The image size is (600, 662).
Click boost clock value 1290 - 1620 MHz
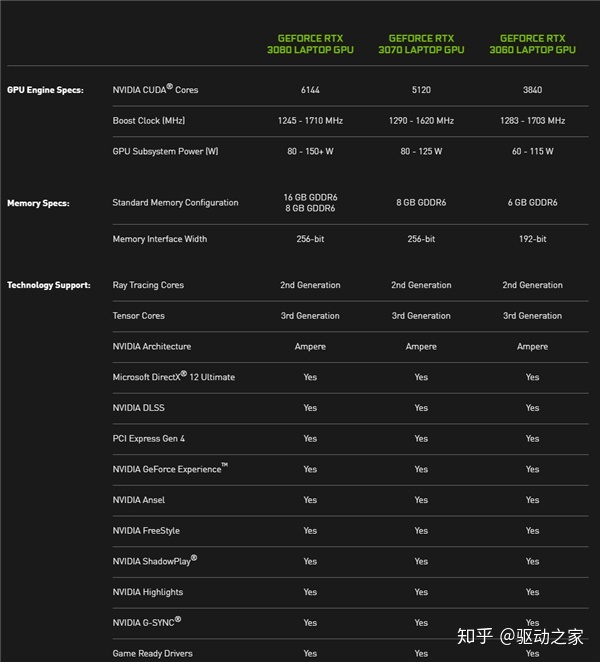pos(421,121)
